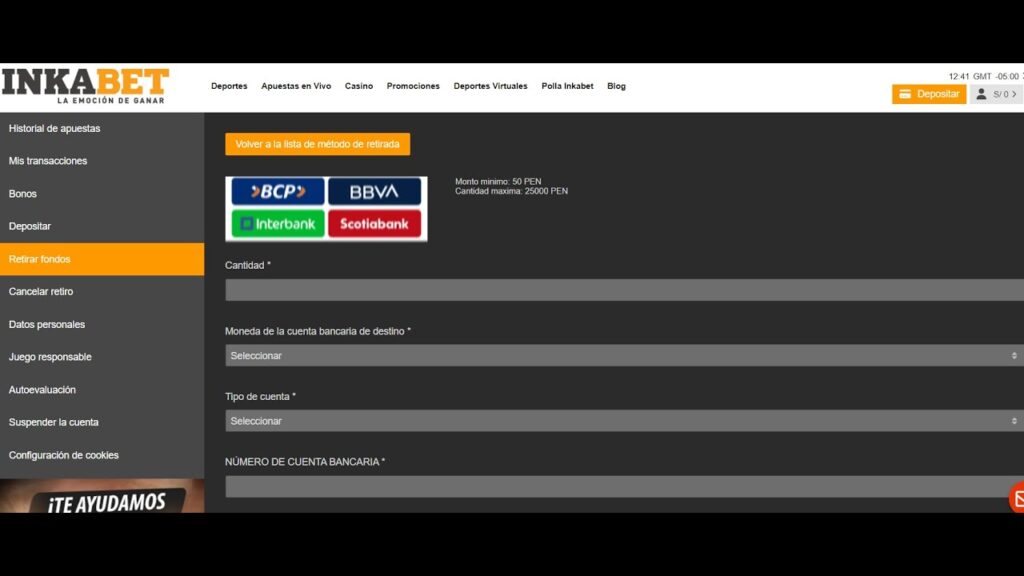The height and width of the screenshot is (576, 1024).
Task: Click the BCP bank logo
Action: [278, 191]
